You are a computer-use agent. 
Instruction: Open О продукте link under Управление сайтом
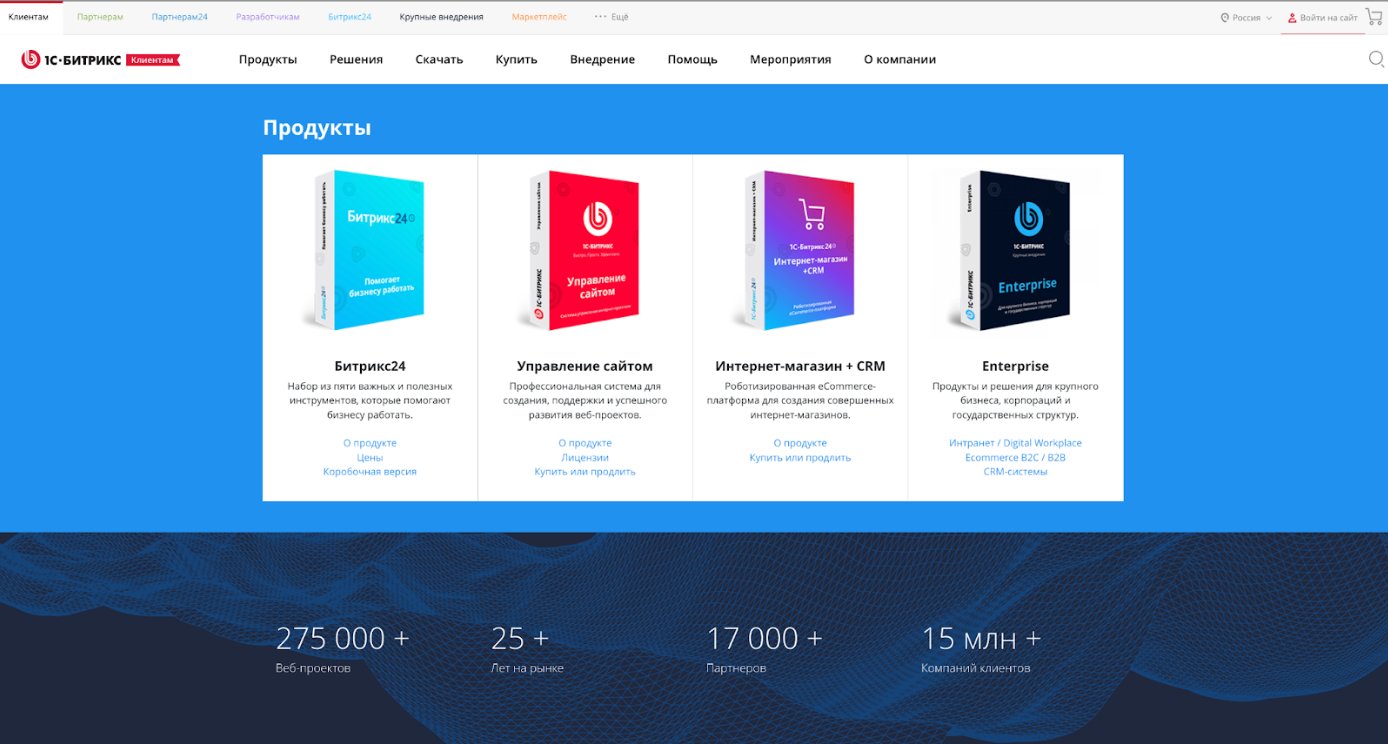point(585,443)
